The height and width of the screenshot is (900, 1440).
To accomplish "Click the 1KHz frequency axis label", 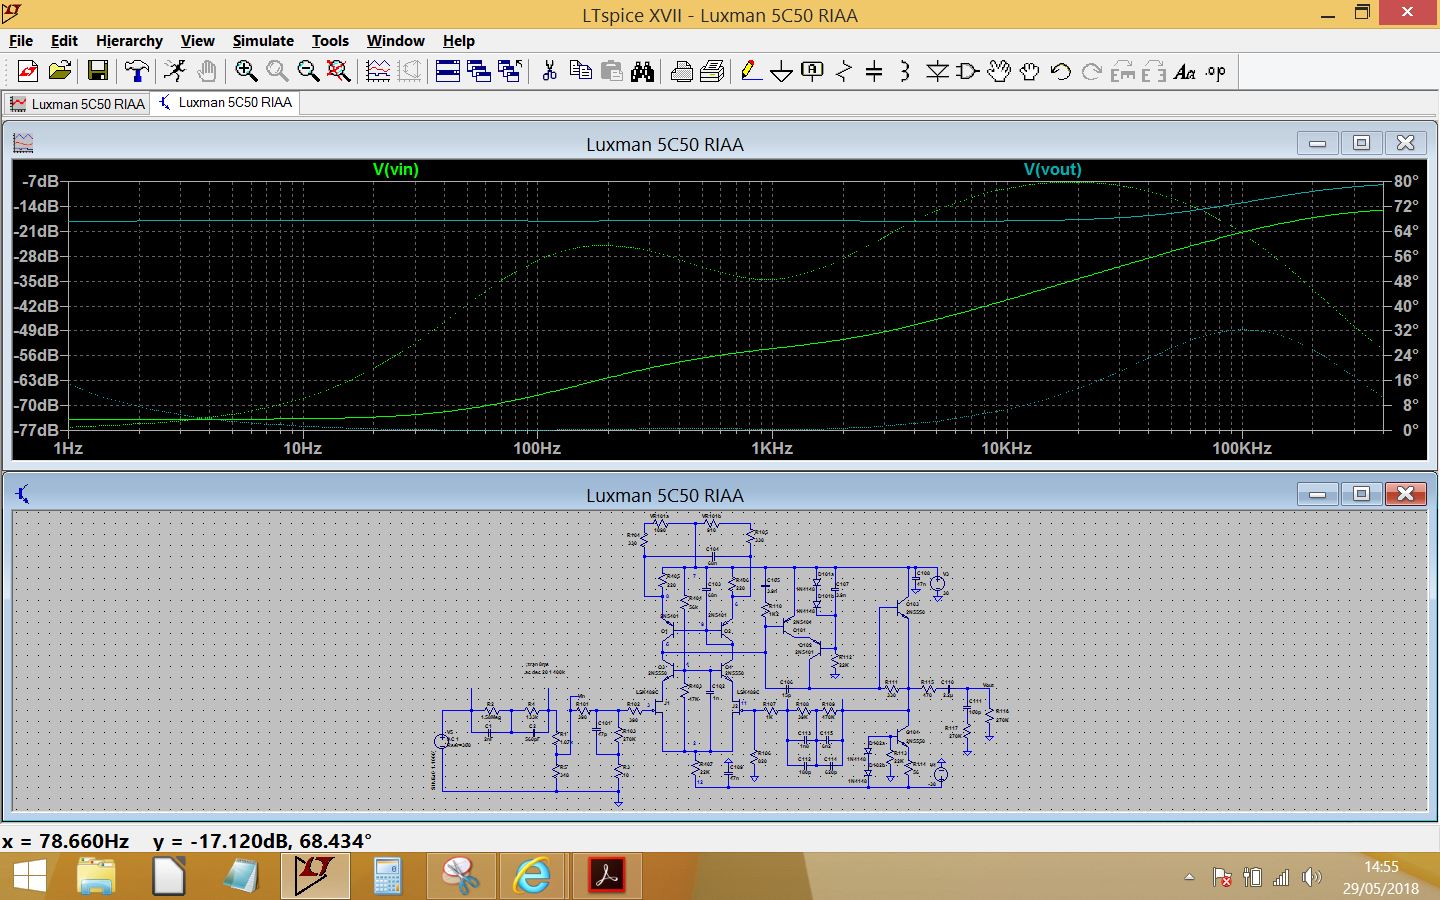I will point(772,448).
